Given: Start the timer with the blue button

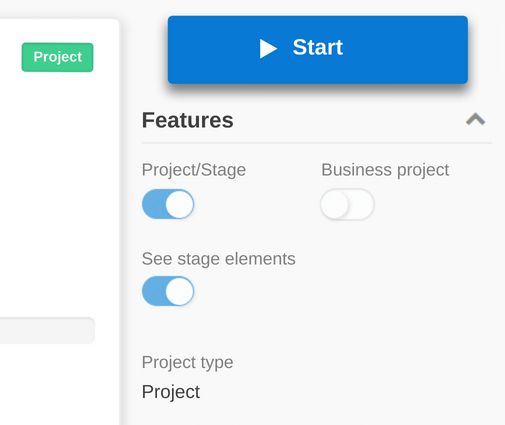Looking at the screenshot, I should [x=318, y=50].
